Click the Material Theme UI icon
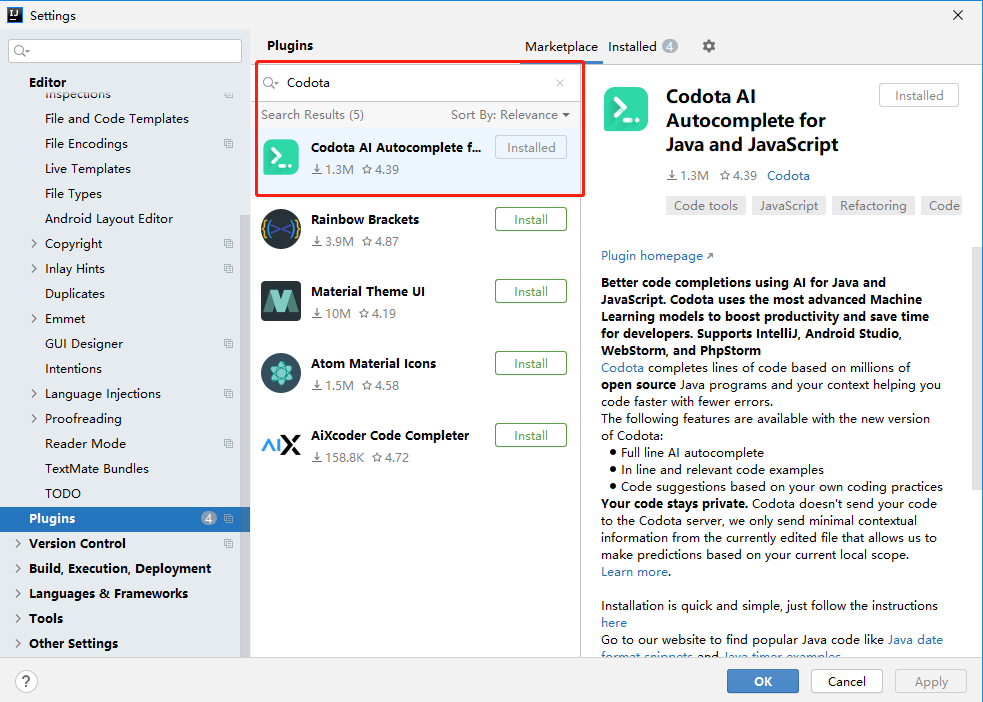 click(x=281, y=301)
